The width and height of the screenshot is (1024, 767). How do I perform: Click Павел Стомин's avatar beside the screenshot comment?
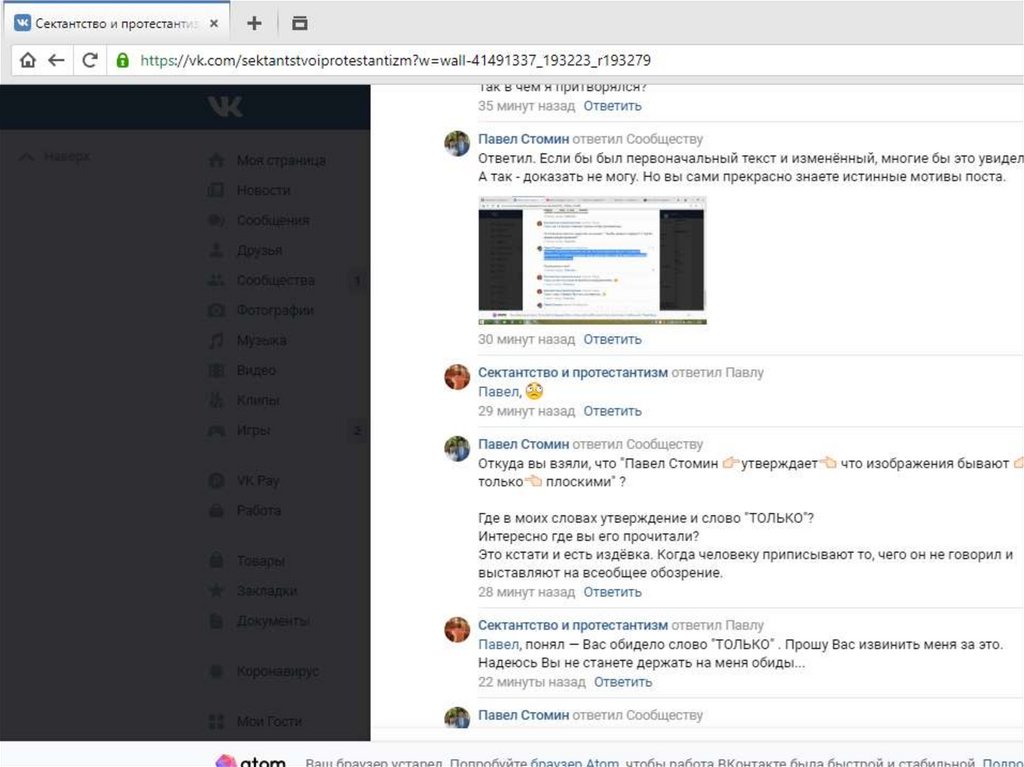(457, 143)
